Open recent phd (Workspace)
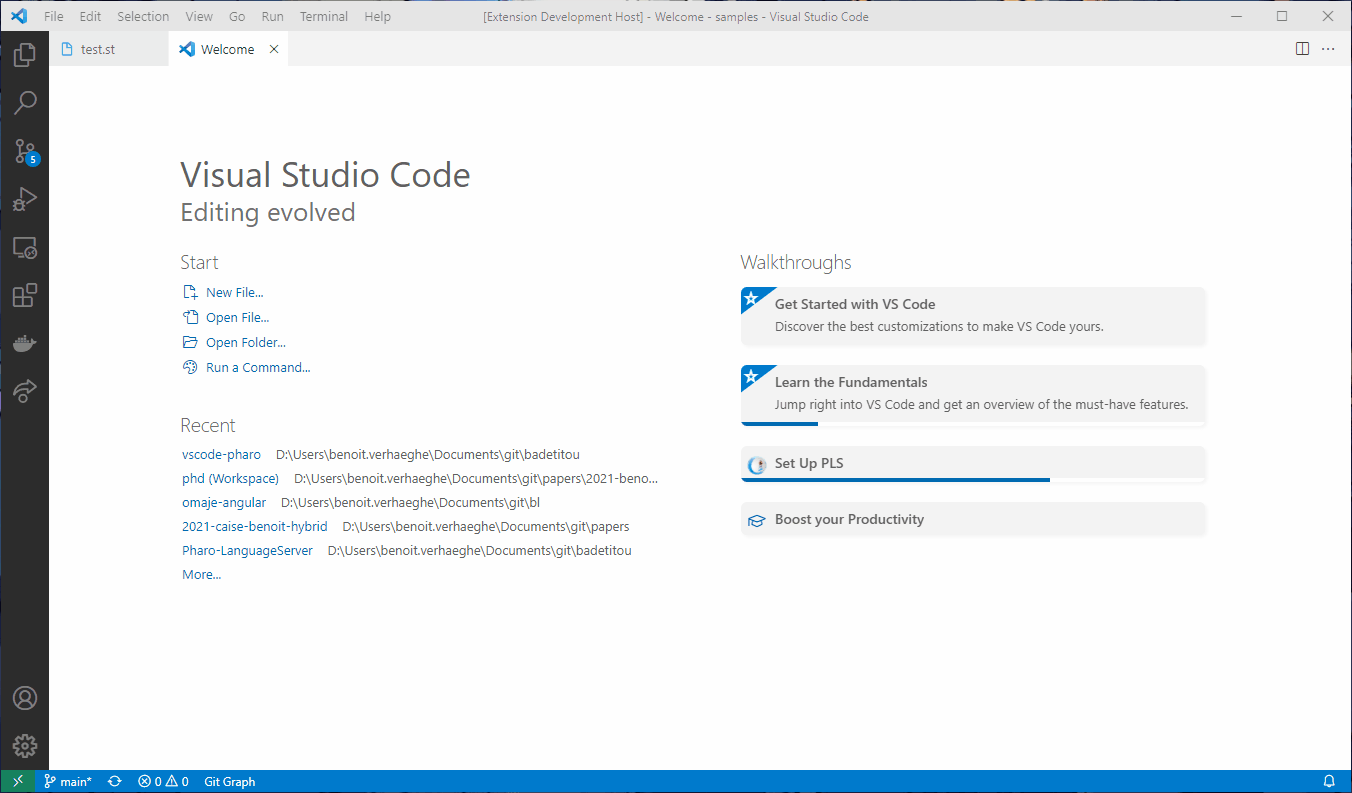The width and height of the screenshot is (1352, 793). pyautogui.click(x=230, y=479)
